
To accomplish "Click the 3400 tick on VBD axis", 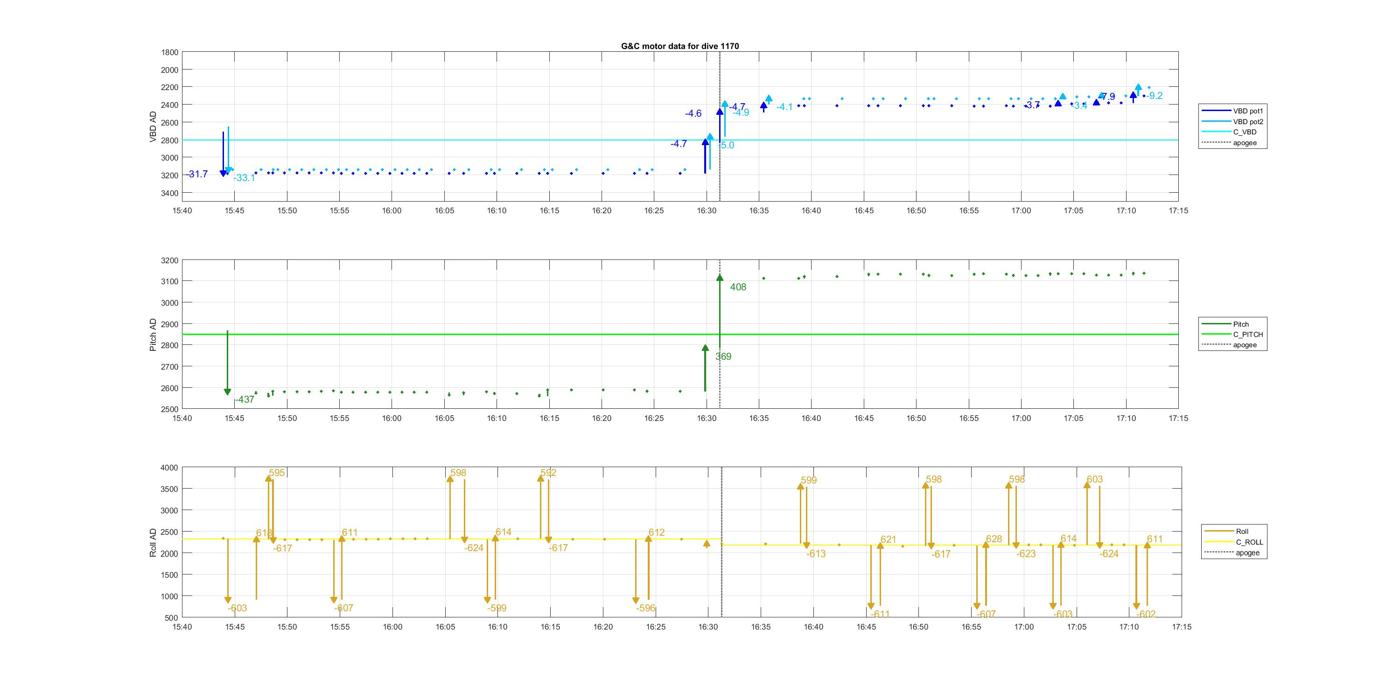I will coord(170,193).
